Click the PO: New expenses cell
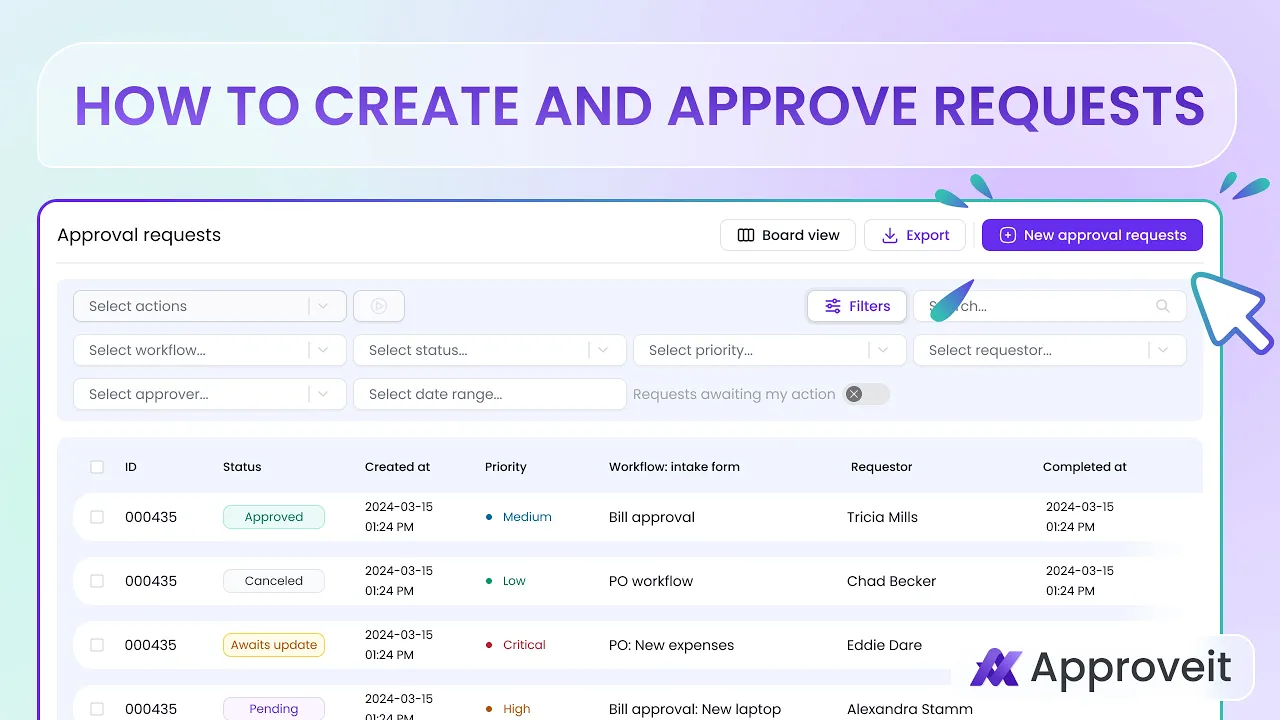This screenshot has height=720, width=1280. pos(671,645)
